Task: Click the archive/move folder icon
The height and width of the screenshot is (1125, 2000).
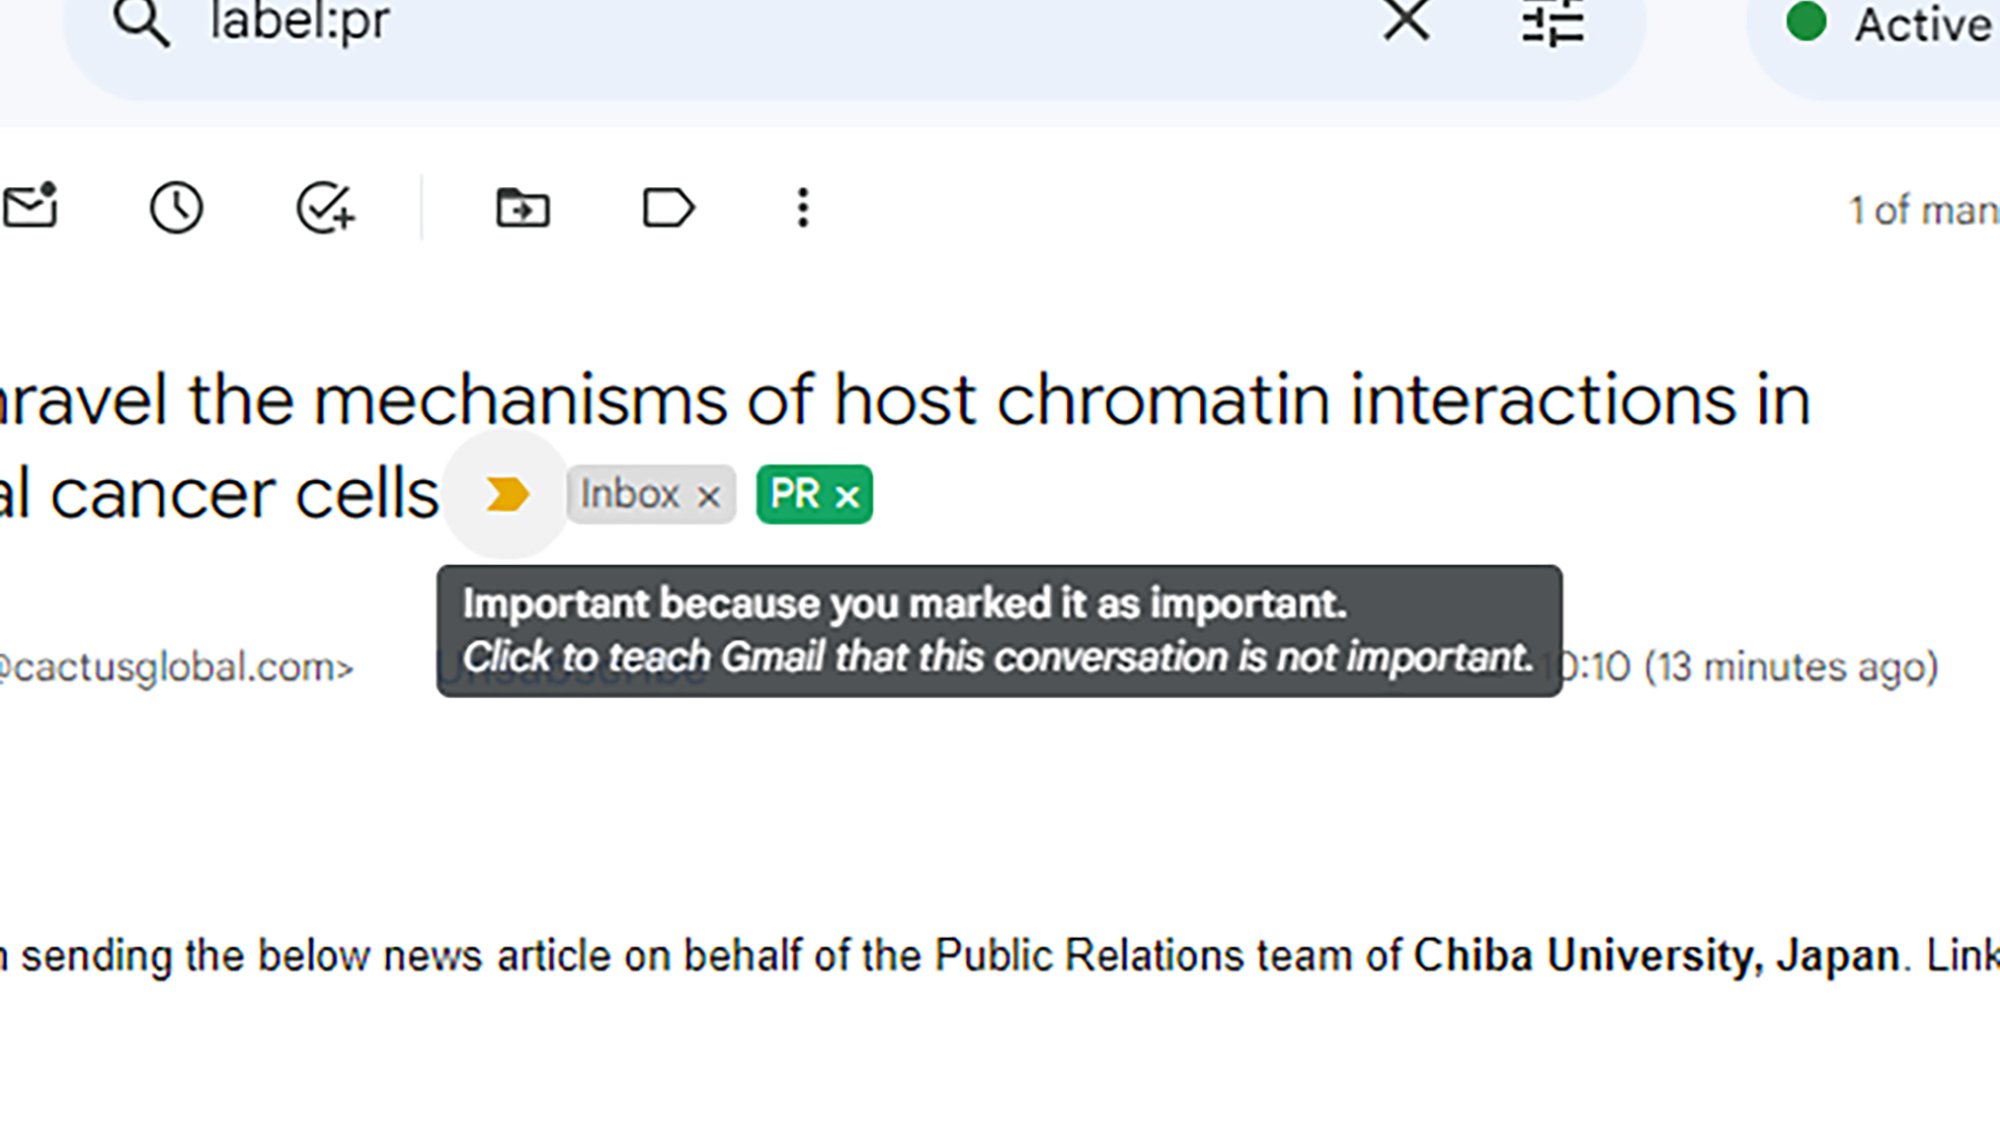Action: click(x=522, y=207)
